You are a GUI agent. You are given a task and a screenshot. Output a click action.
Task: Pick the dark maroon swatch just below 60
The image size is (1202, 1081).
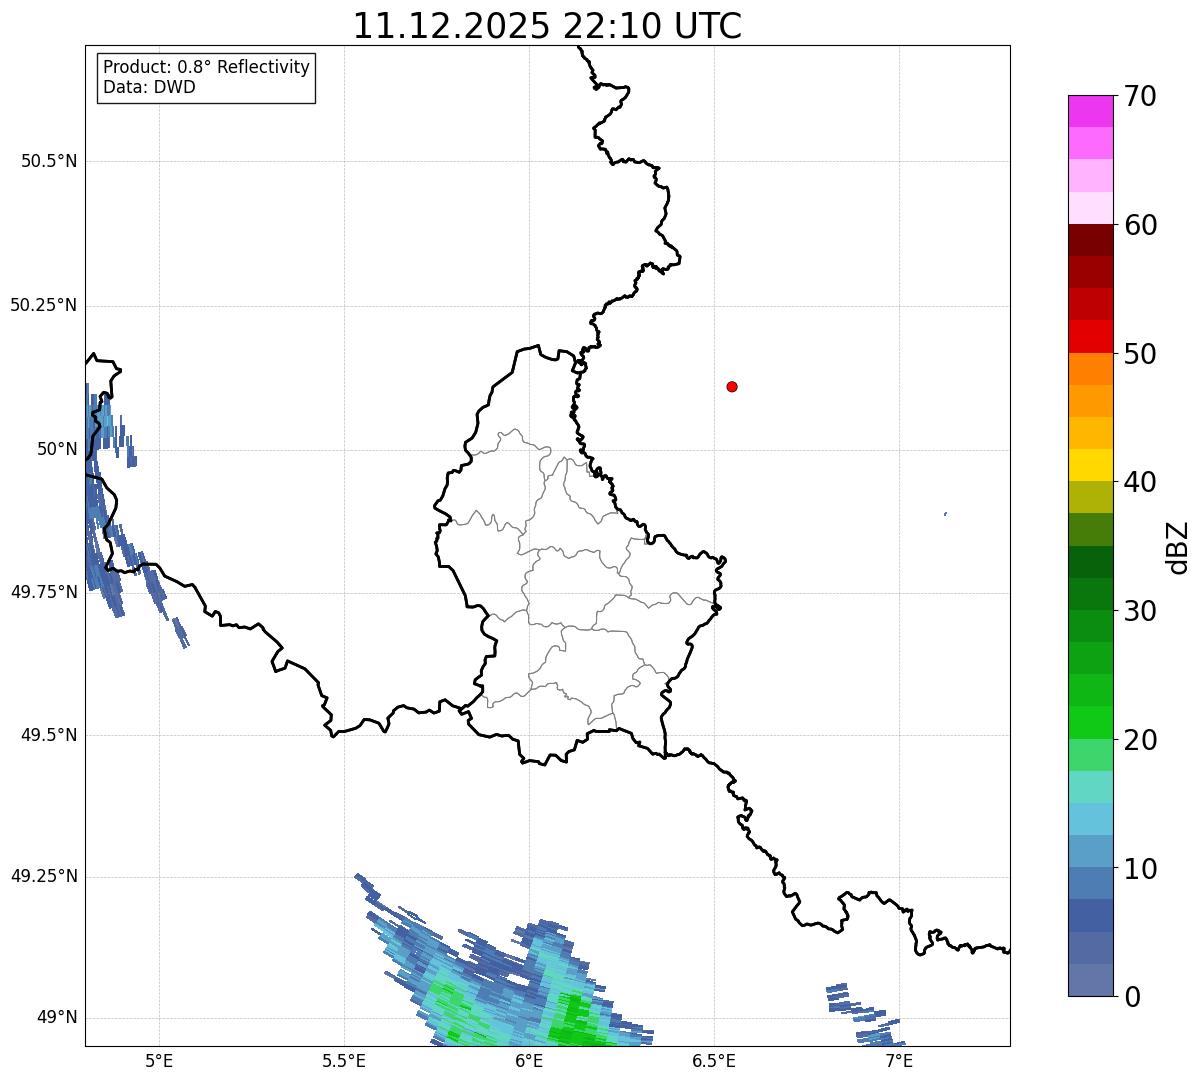coord(1090,240)
